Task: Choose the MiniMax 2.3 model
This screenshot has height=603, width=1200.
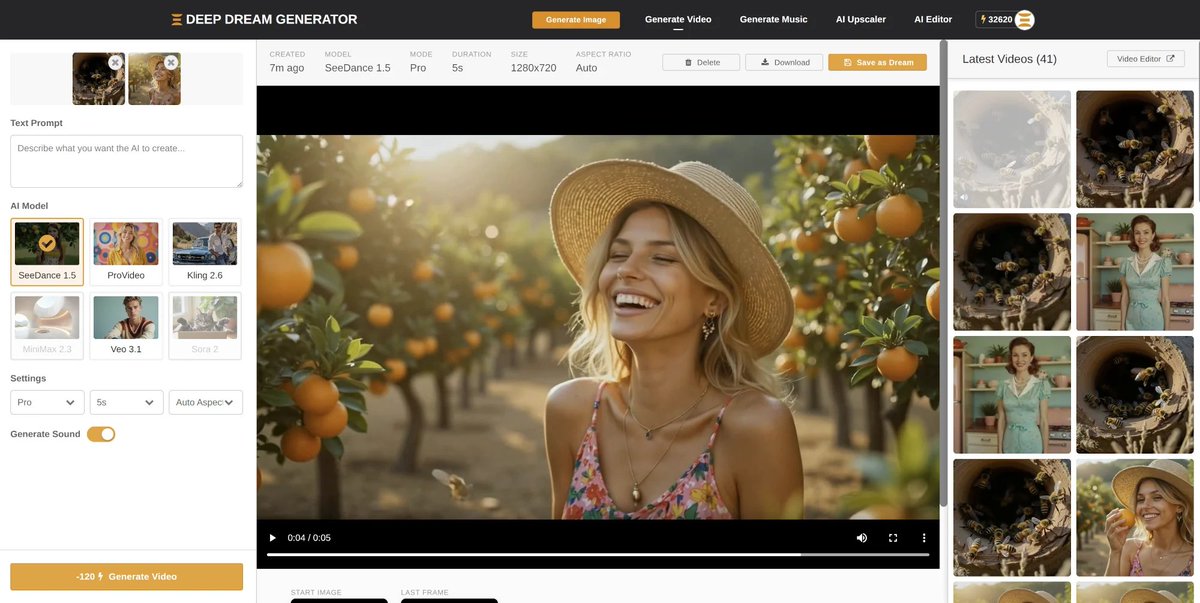Action: click(47, 326)
